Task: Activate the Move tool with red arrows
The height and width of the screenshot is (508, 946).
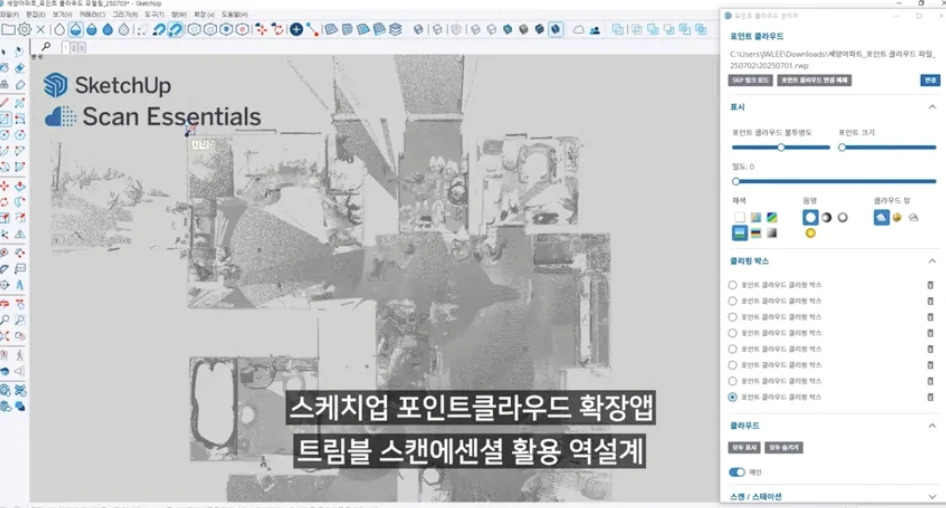Action: point(5,185)
